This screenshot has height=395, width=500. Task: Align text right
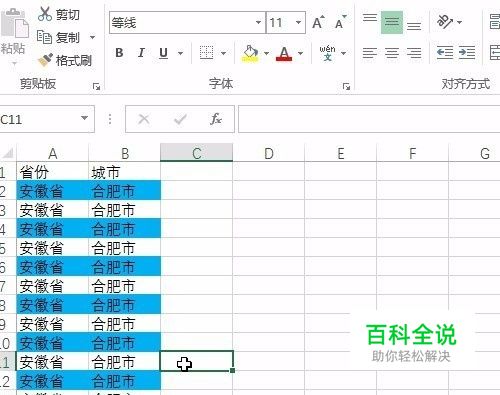tap(414, 53)
